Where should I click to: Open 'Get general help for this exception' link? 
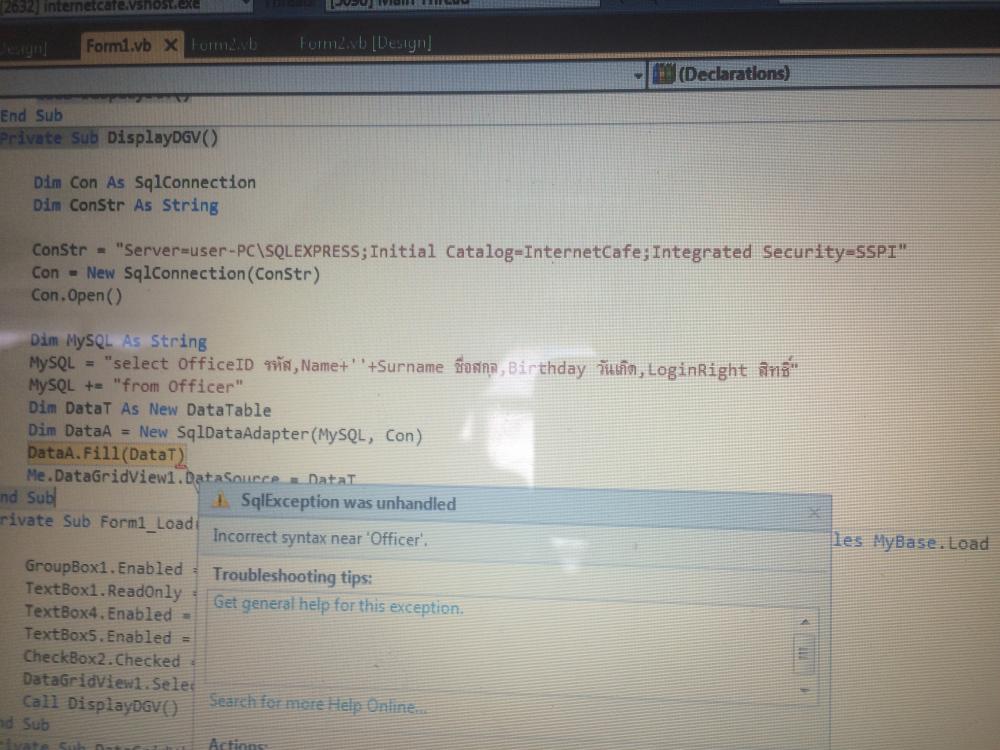[x=338, y=605]
